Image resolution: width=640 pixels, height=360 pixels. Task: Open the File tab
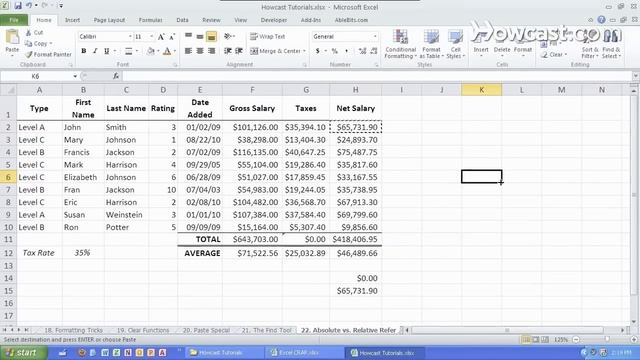tap(14, 20)
